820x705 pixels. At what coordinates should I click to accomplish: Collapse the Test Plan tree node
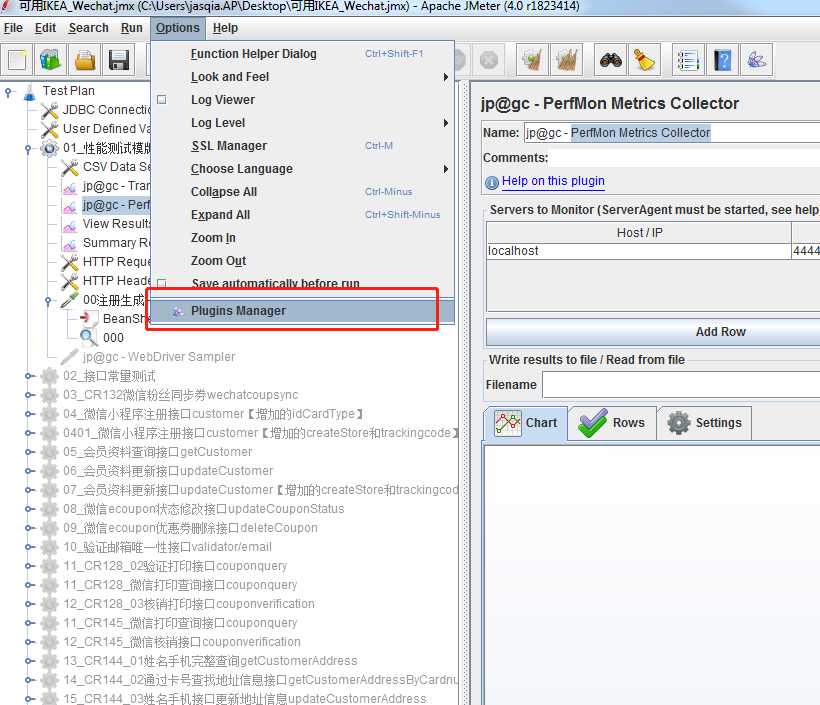click(9, 92)
